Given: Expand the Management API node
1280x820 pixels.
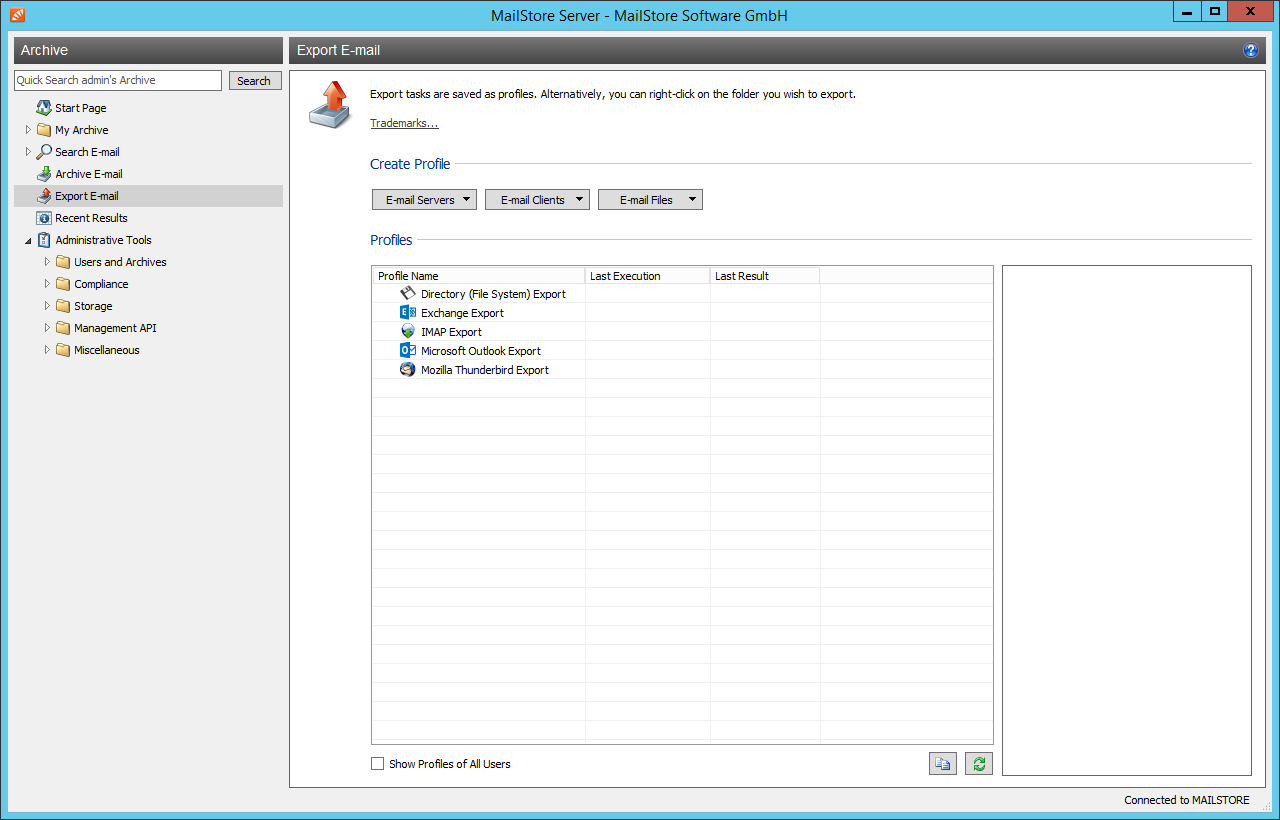Looking at the screenshot, I should 47,328.
